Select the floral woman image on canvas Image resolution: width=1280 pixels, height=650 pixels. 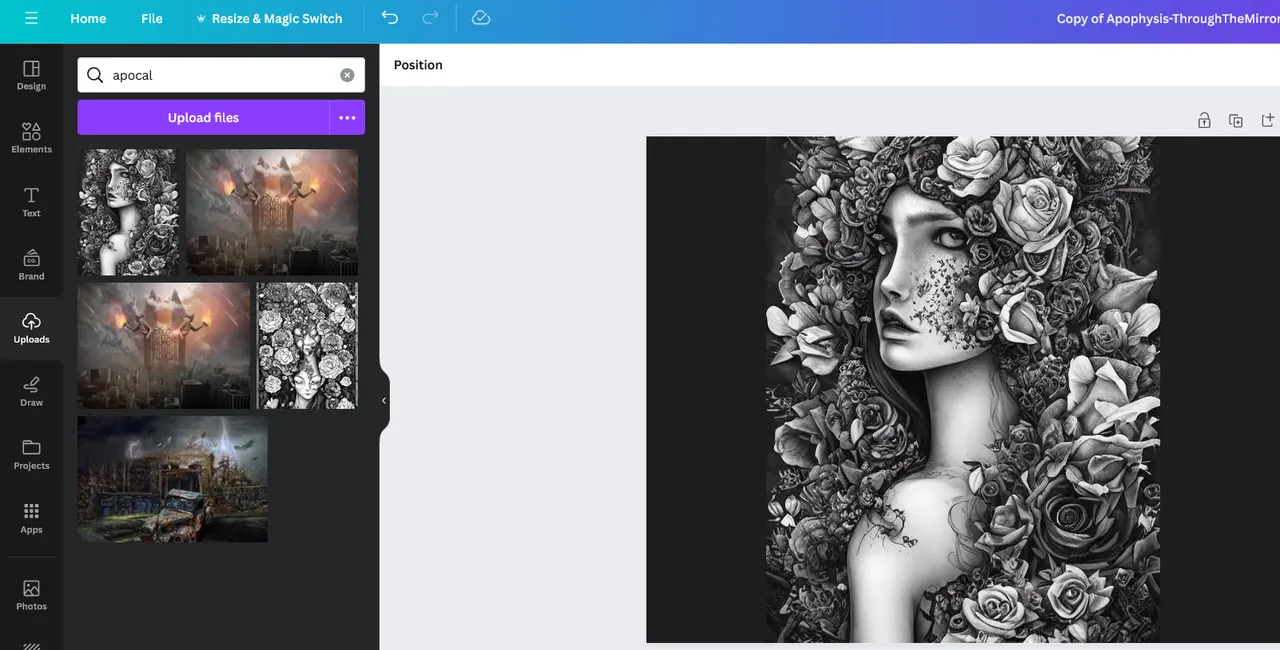[963, 389]
